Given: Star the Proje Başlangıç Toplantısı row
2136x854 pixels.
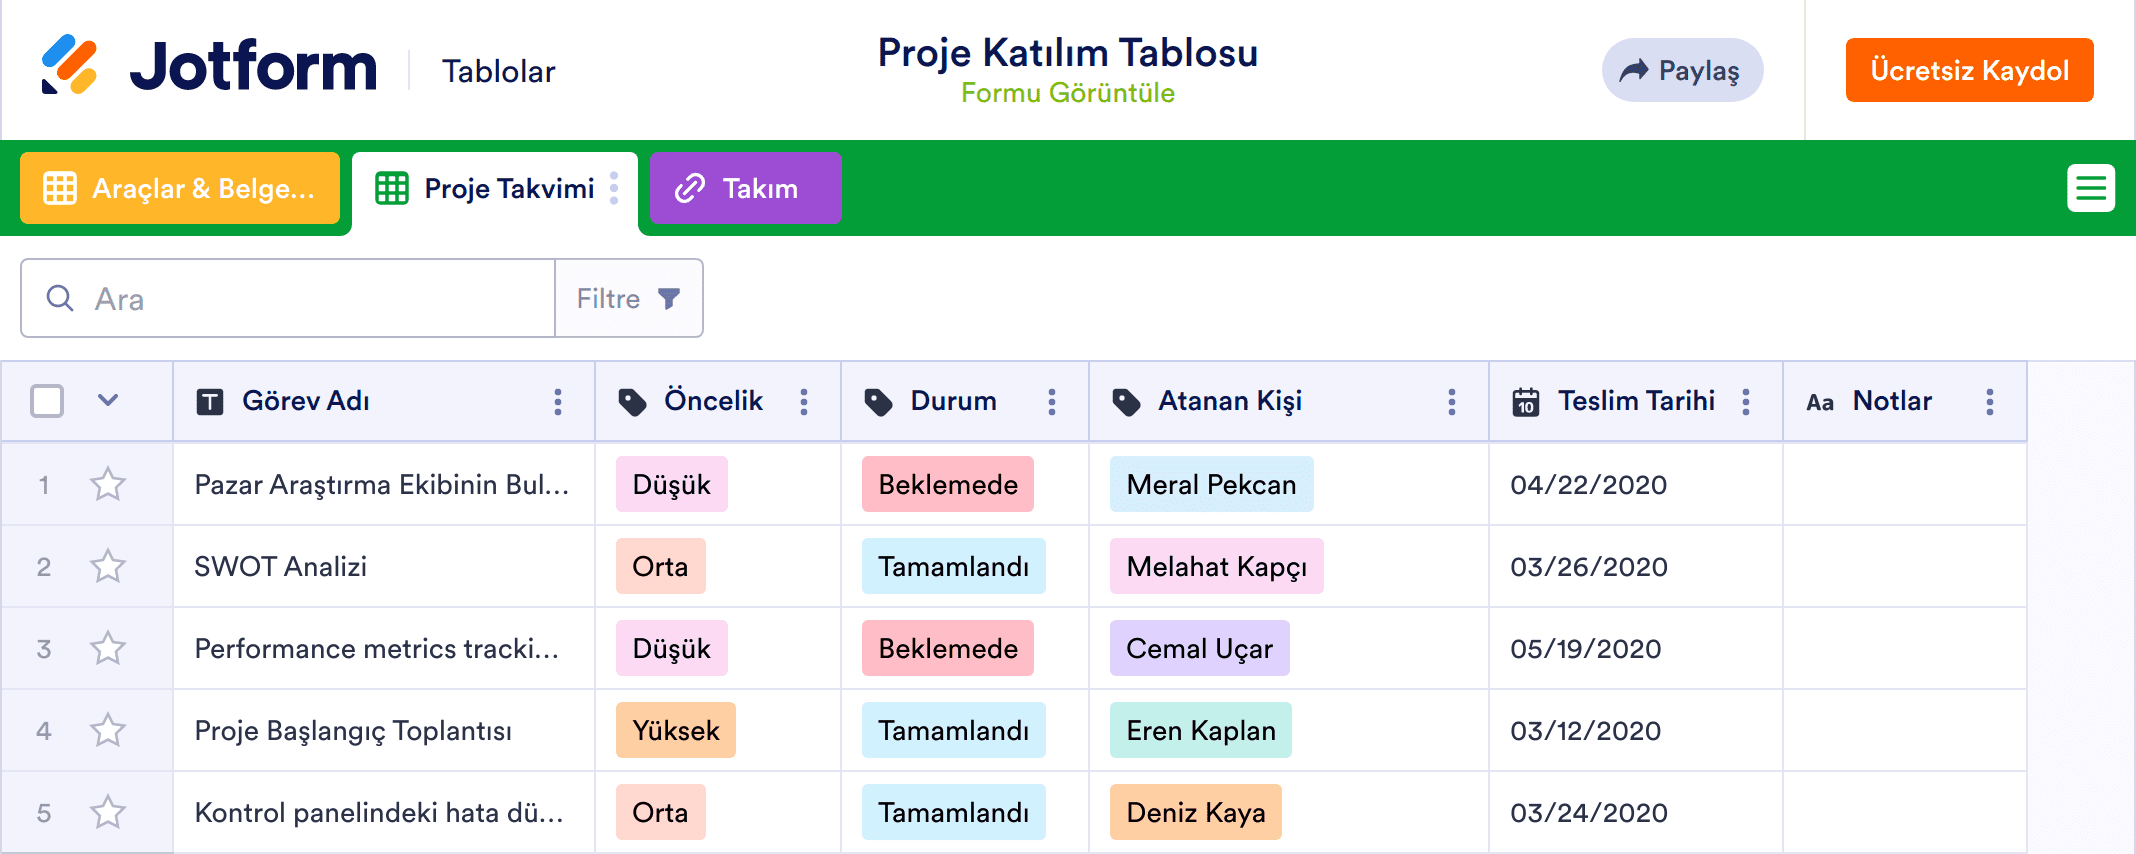Looking at the screenshot, I should [108, 731].
